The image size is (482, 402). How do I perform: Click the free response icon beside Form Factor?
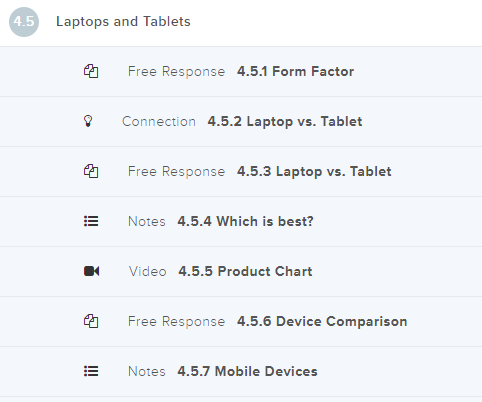[91, 71]
